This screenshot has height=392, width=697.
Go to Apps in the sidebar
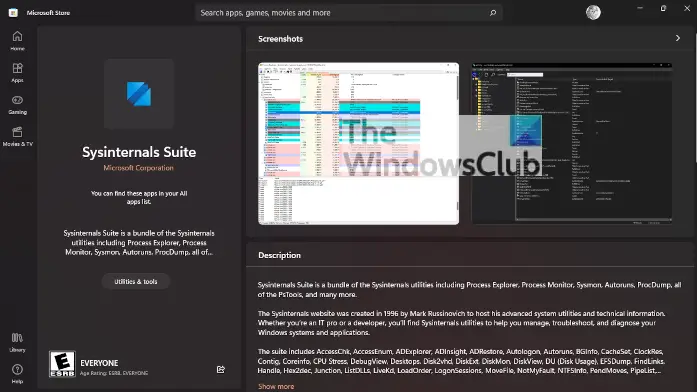(x=17, y=72)
